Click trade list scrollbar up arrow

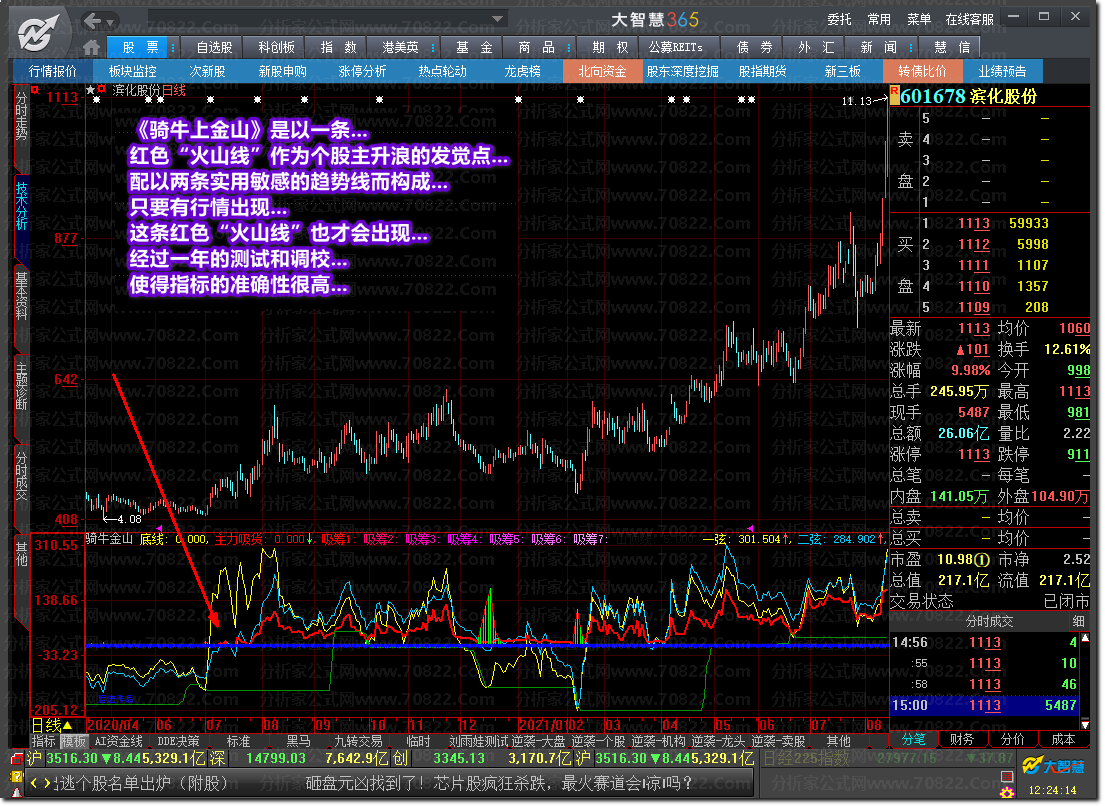click(1085, 638)
